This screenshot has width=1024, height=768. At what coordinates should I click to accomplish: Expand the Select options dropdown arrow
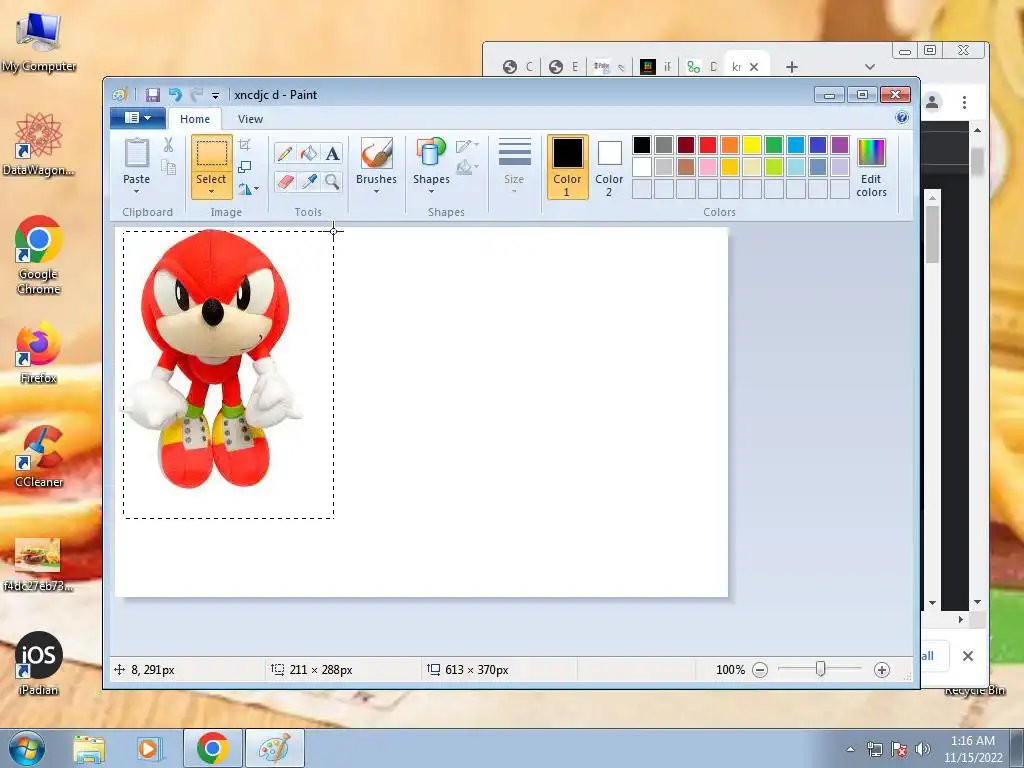pos(212,191)
